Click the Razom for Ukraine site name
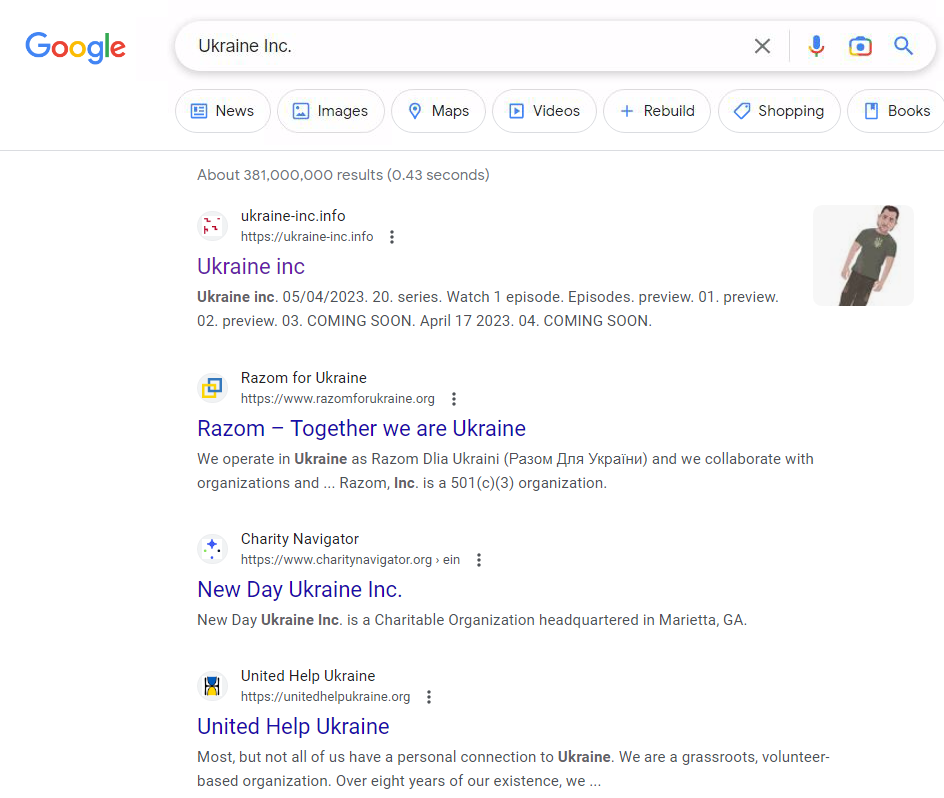Viewport: 944px width, 798px height. coord(303,378)
